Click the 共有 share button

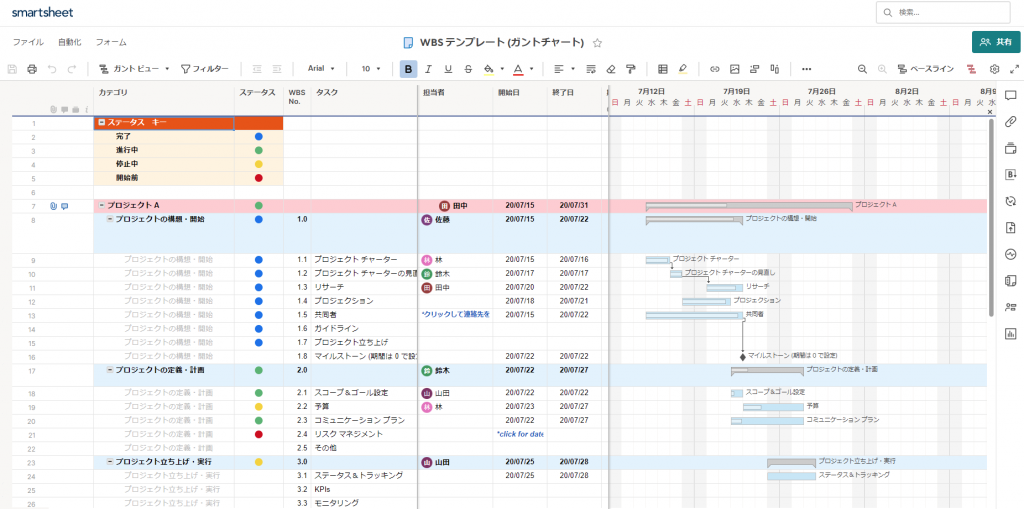996,42
